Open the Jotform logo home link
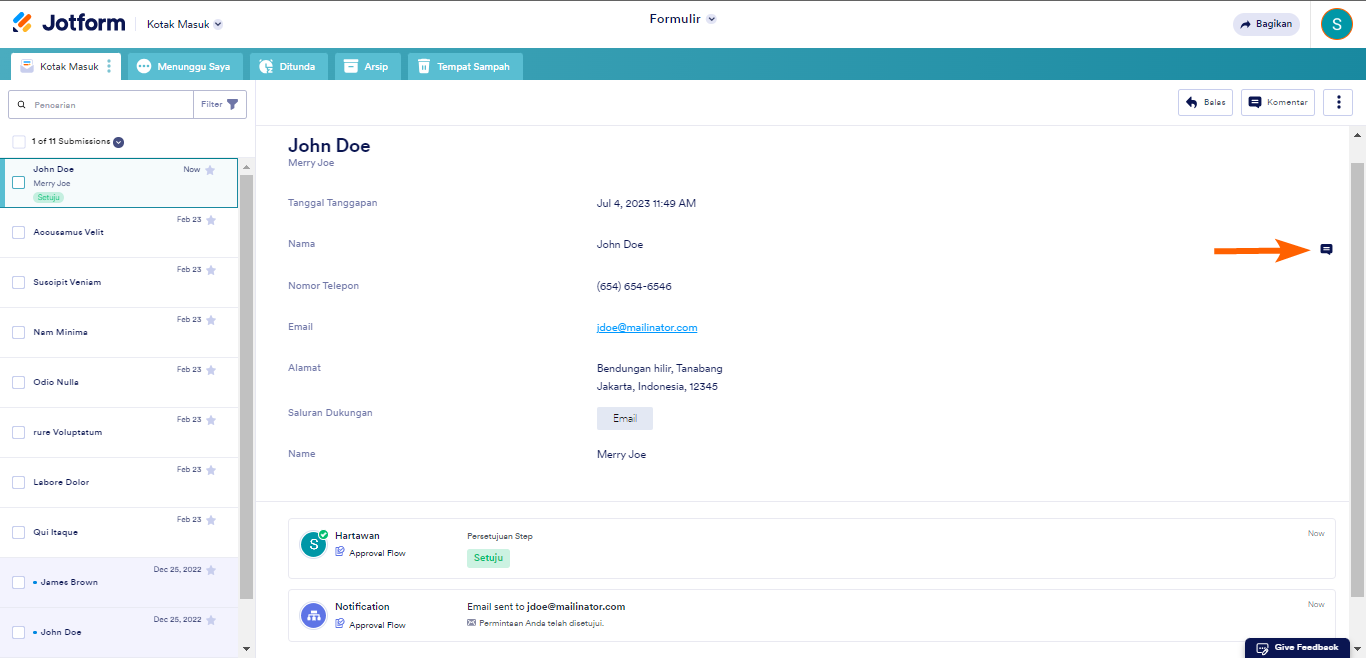 (70, 22)
